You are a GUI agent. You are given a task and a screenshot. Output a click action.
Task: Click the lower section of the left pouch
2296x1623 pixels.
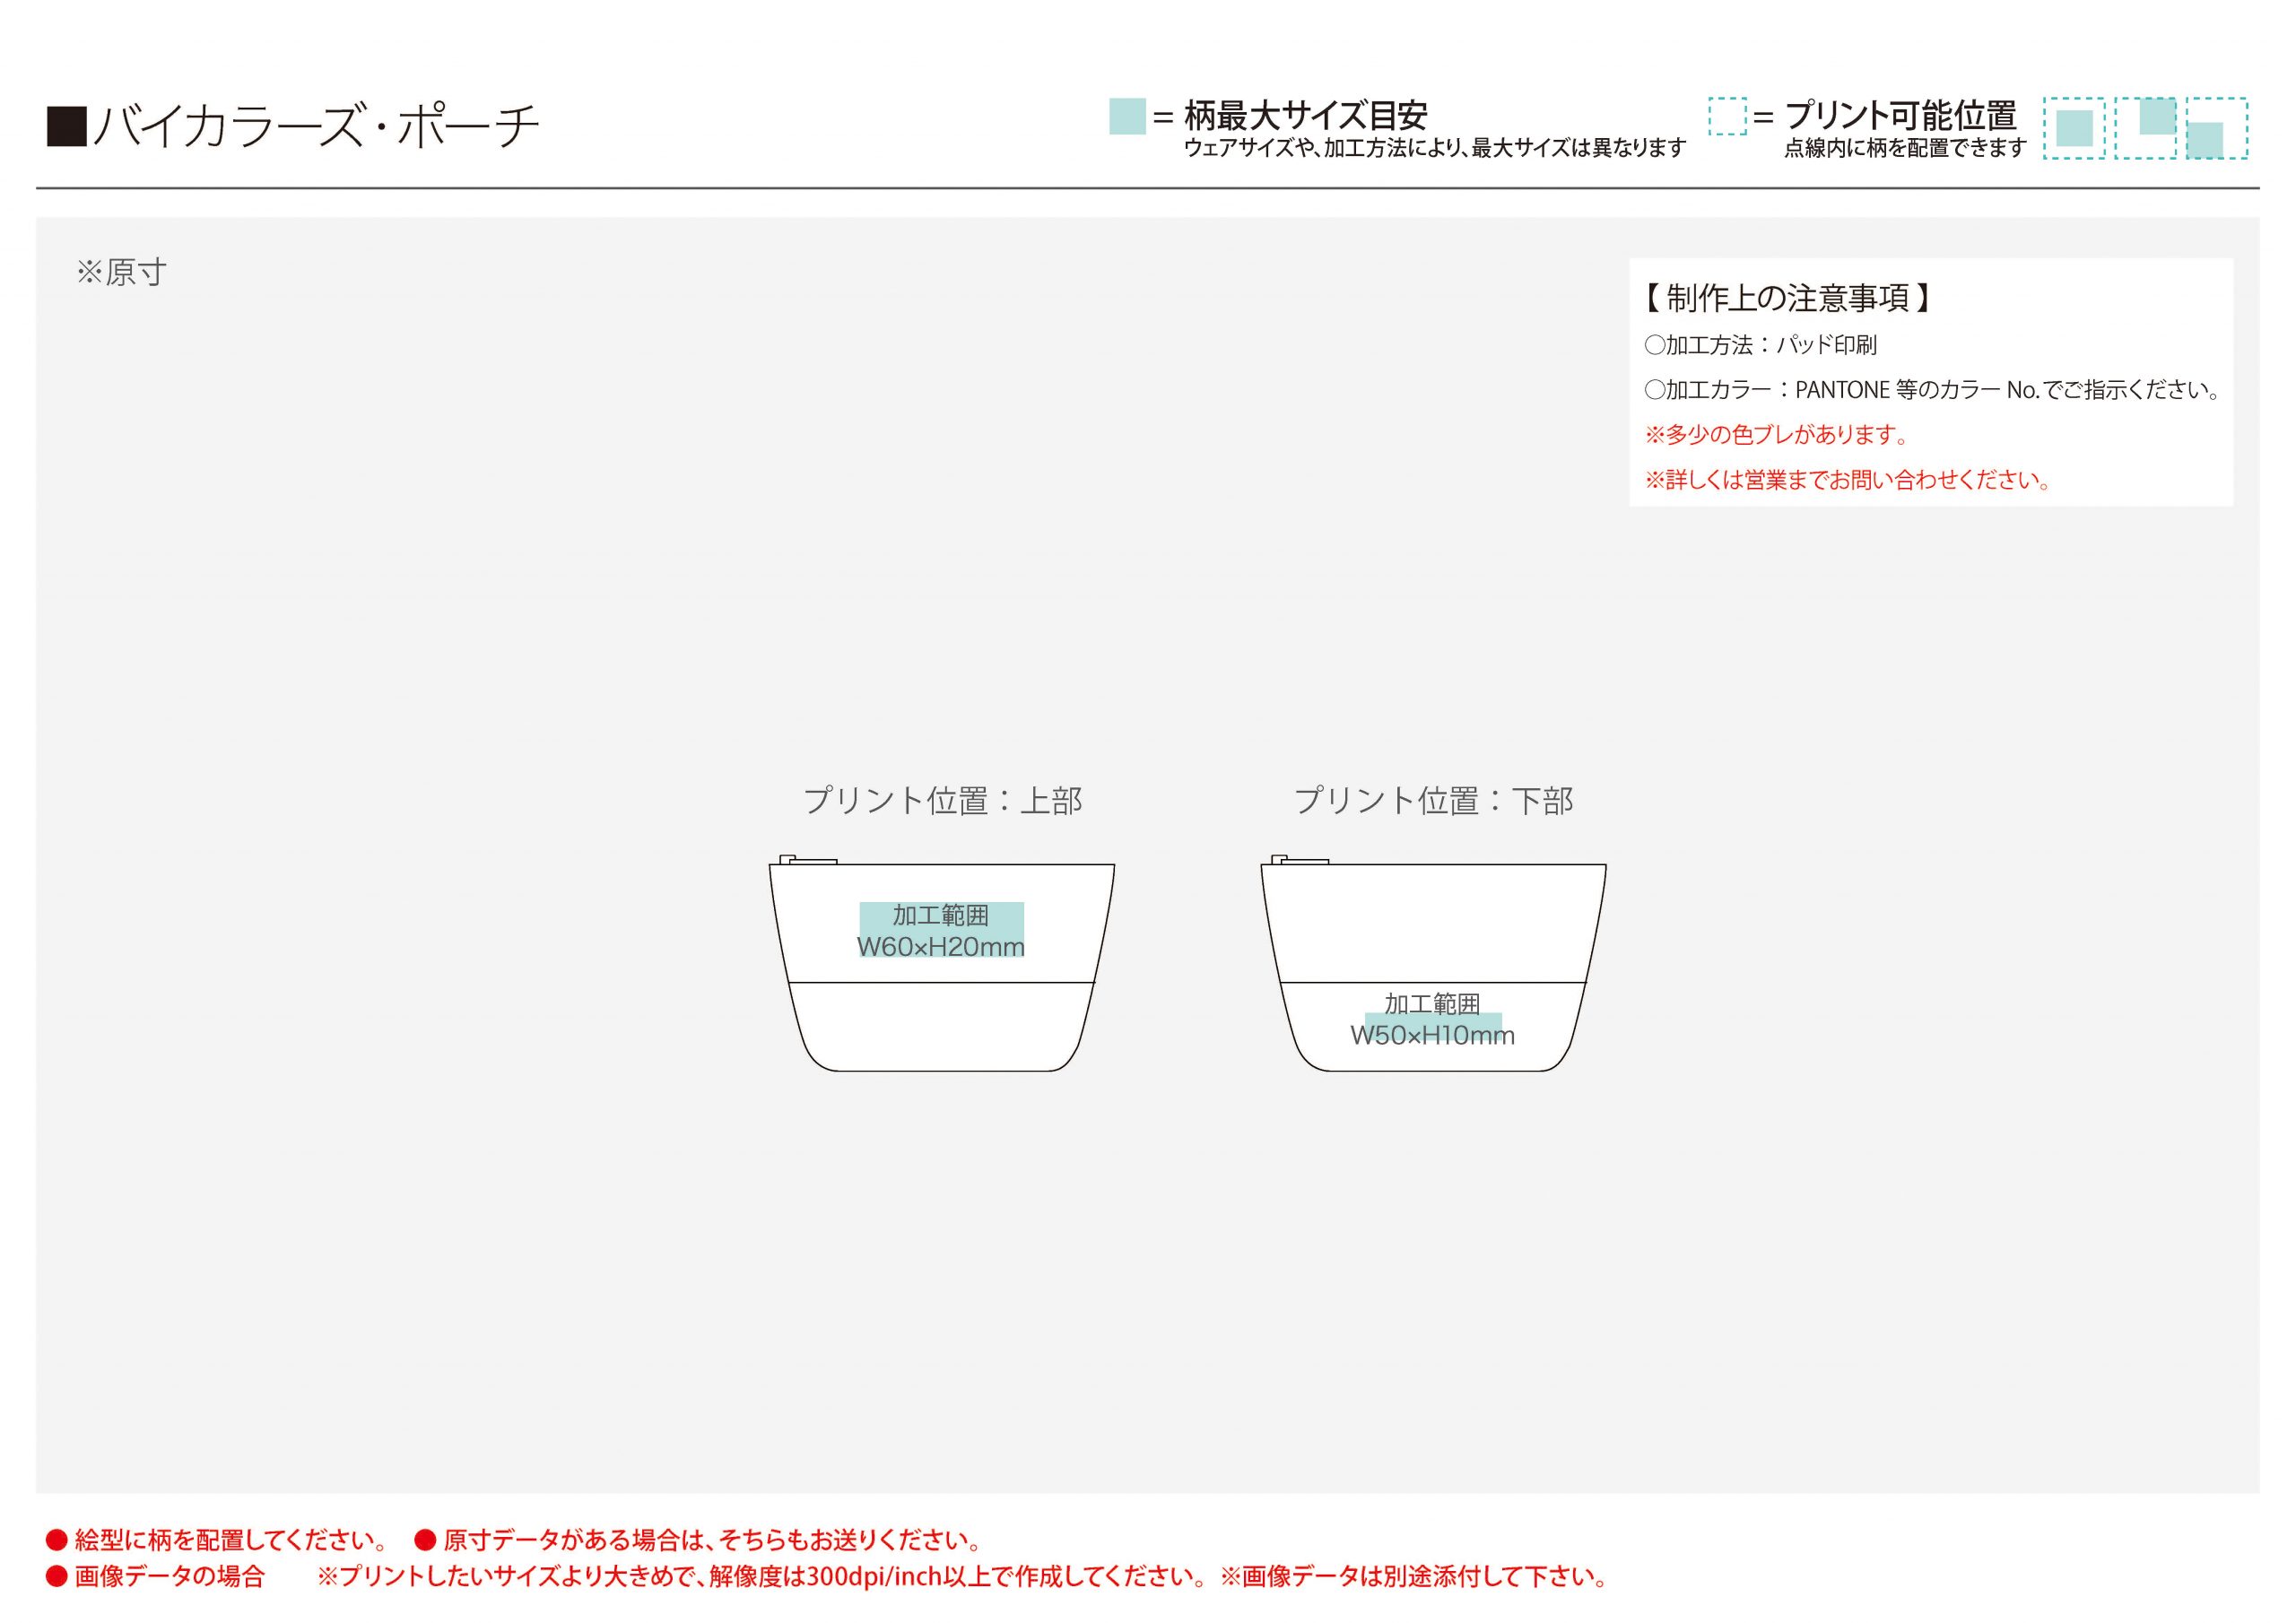tap(941, 1026)
